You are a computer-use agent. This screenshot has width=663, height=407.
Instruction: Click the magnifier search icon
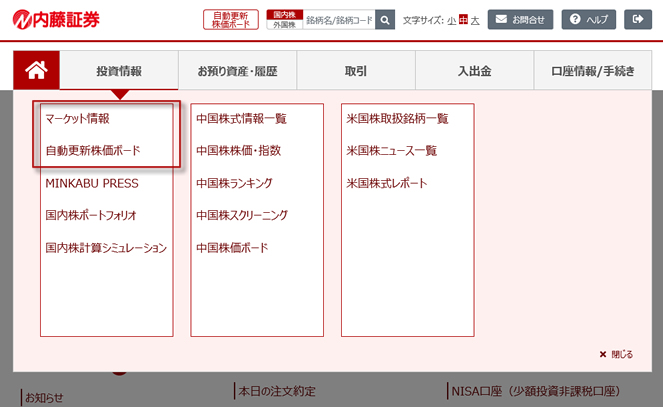(385, 20)
